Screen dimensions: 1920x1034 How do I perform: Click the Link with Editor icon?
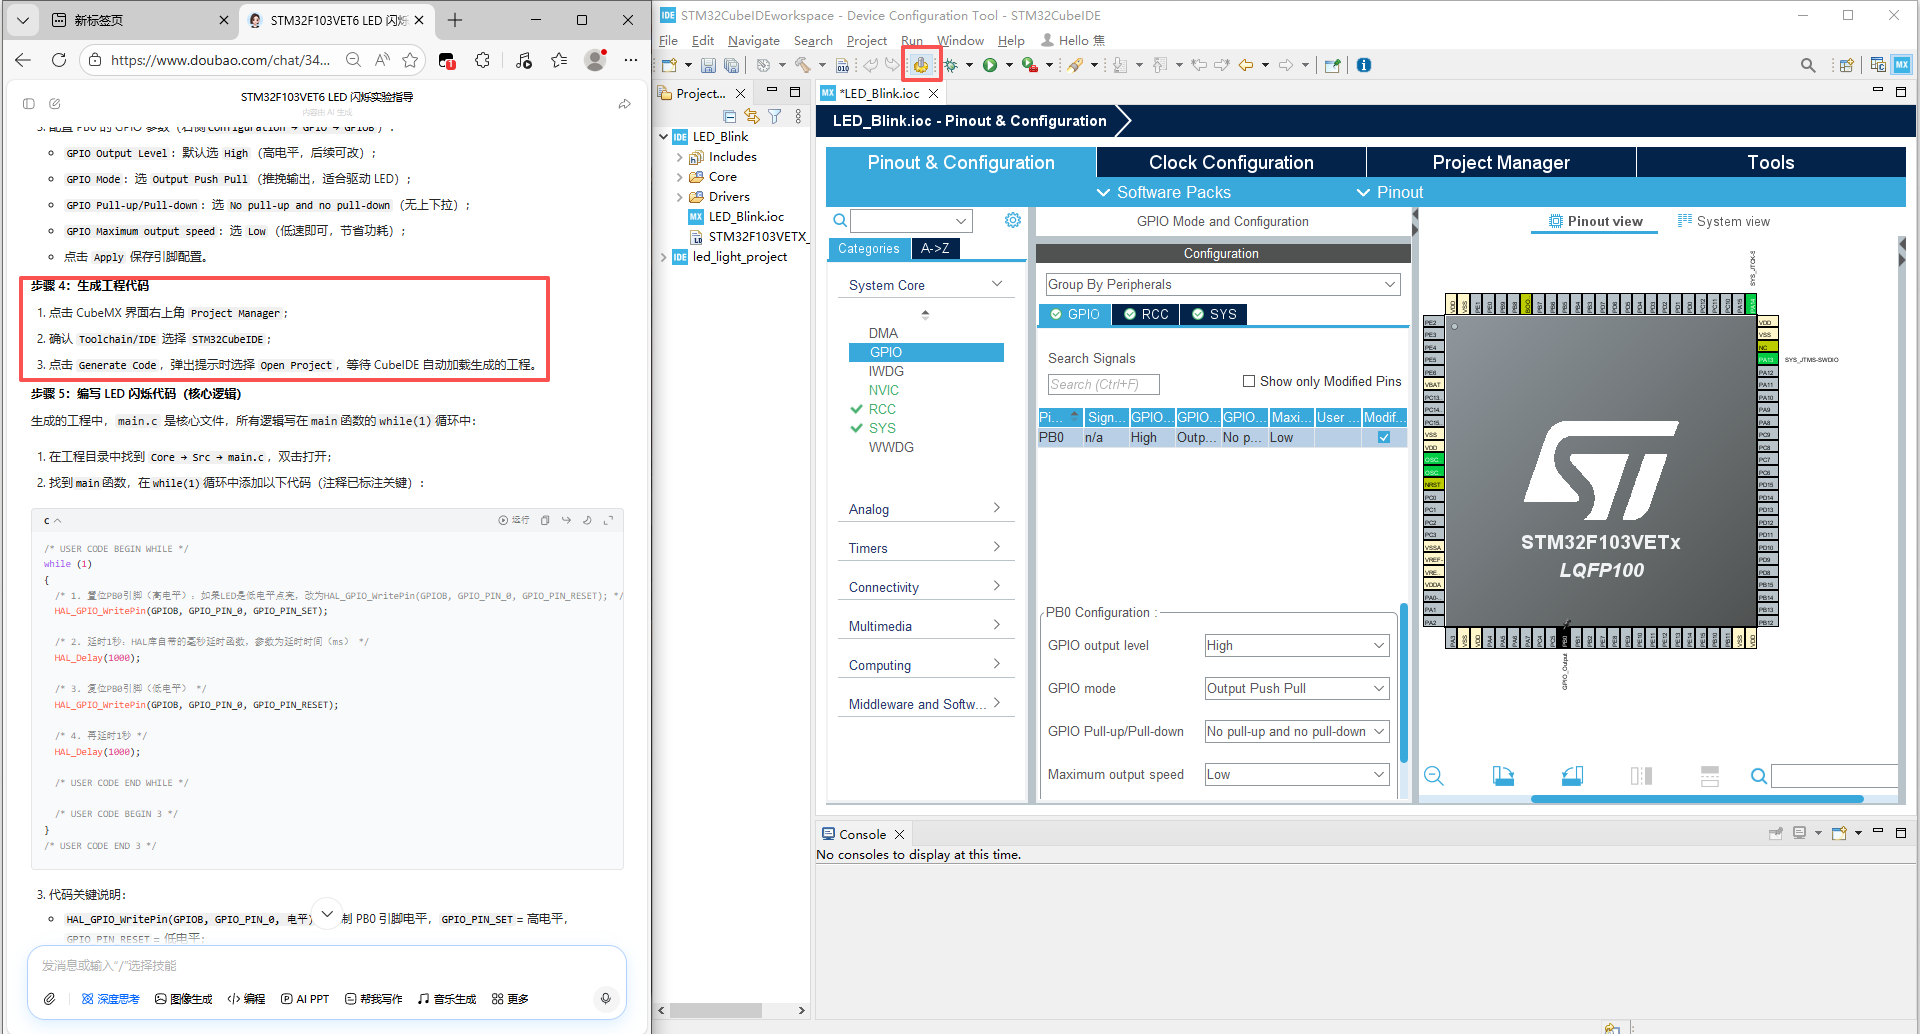click(x=752, y=117)
